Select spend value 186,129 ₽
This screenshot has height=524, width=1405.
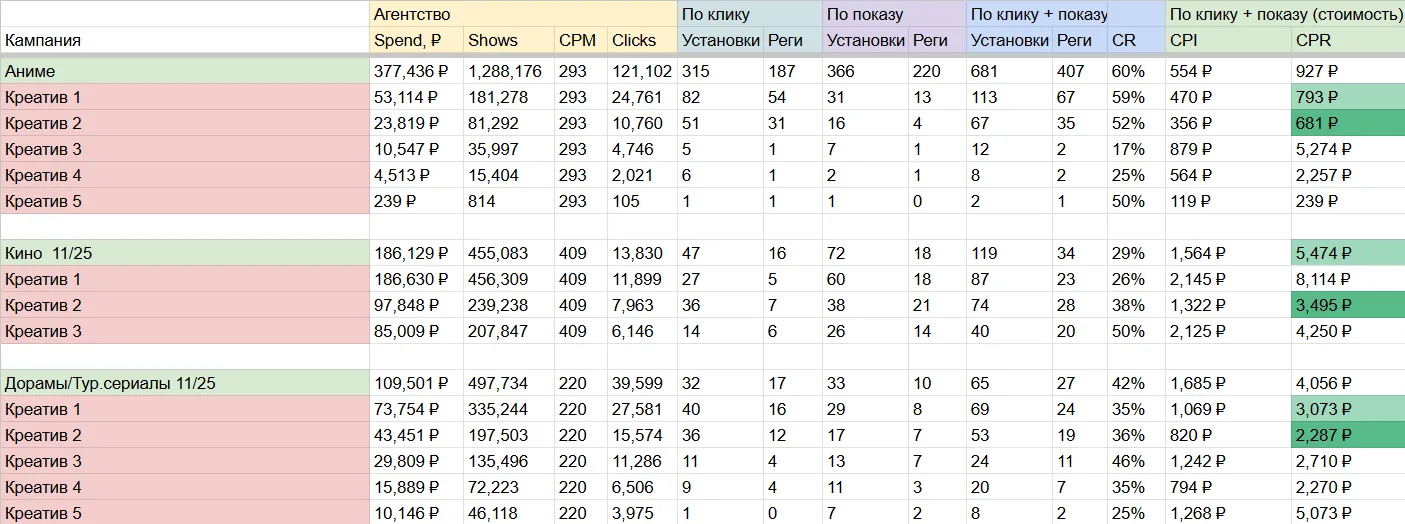416,253
